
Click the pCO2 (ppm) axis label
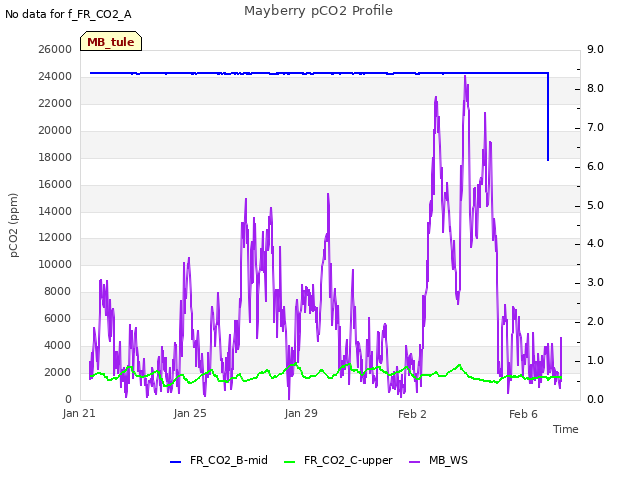(13, 225)
